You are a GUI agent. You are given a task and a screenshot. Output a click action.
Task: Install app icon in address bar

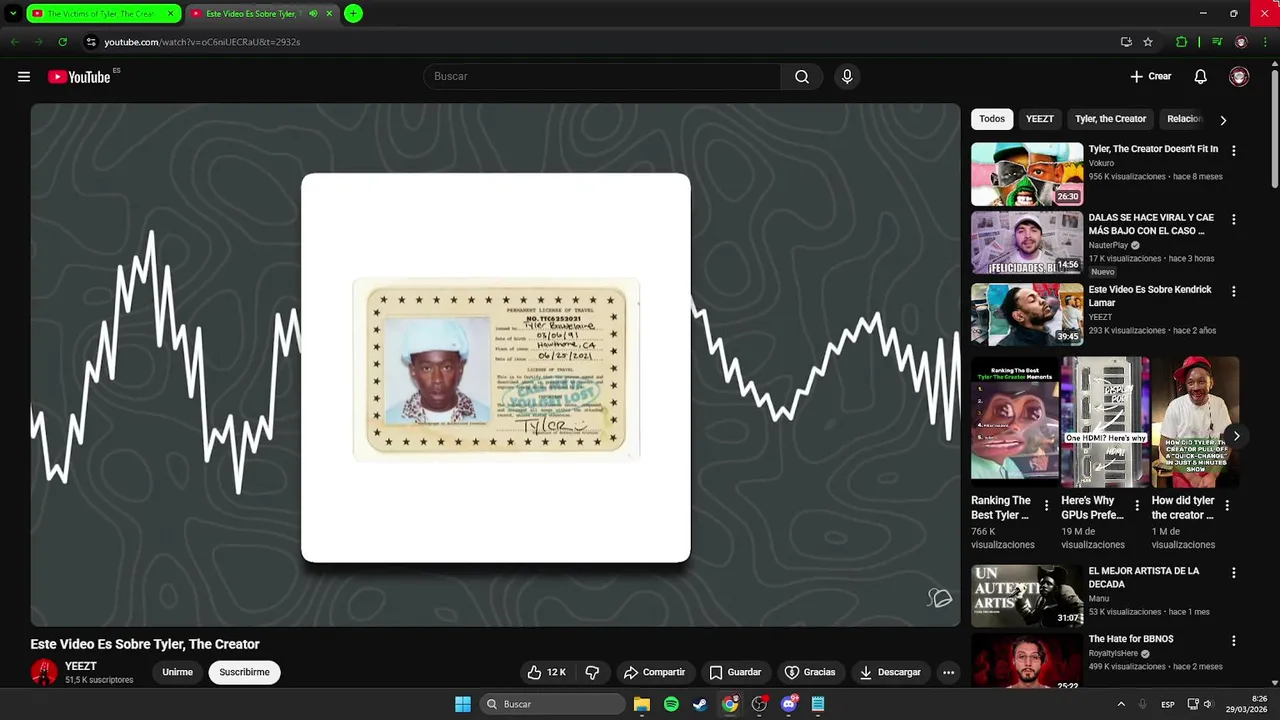coord(1126,42)
